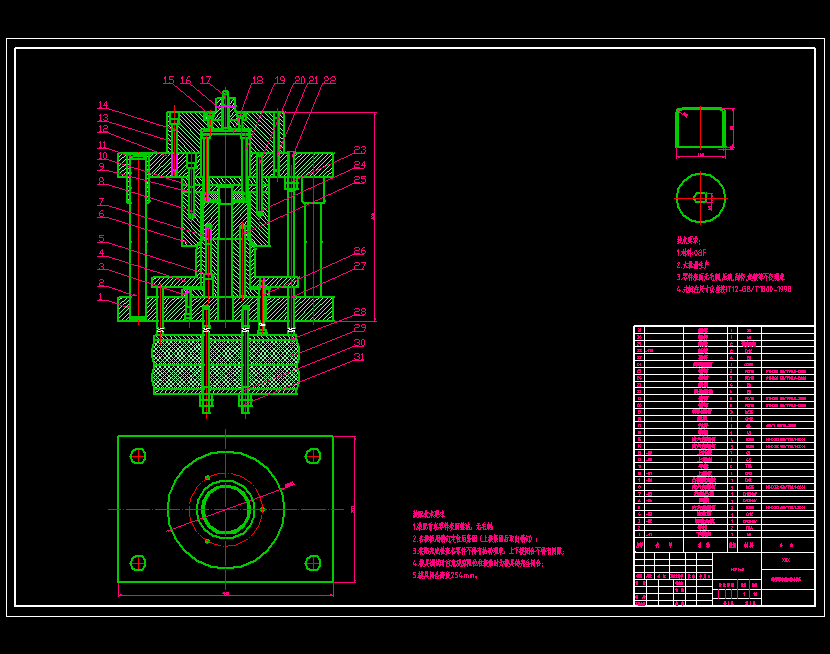The width and height of the screenshot is (830, 654).
Task: Select part callout number 12
Action: (103, 129)
